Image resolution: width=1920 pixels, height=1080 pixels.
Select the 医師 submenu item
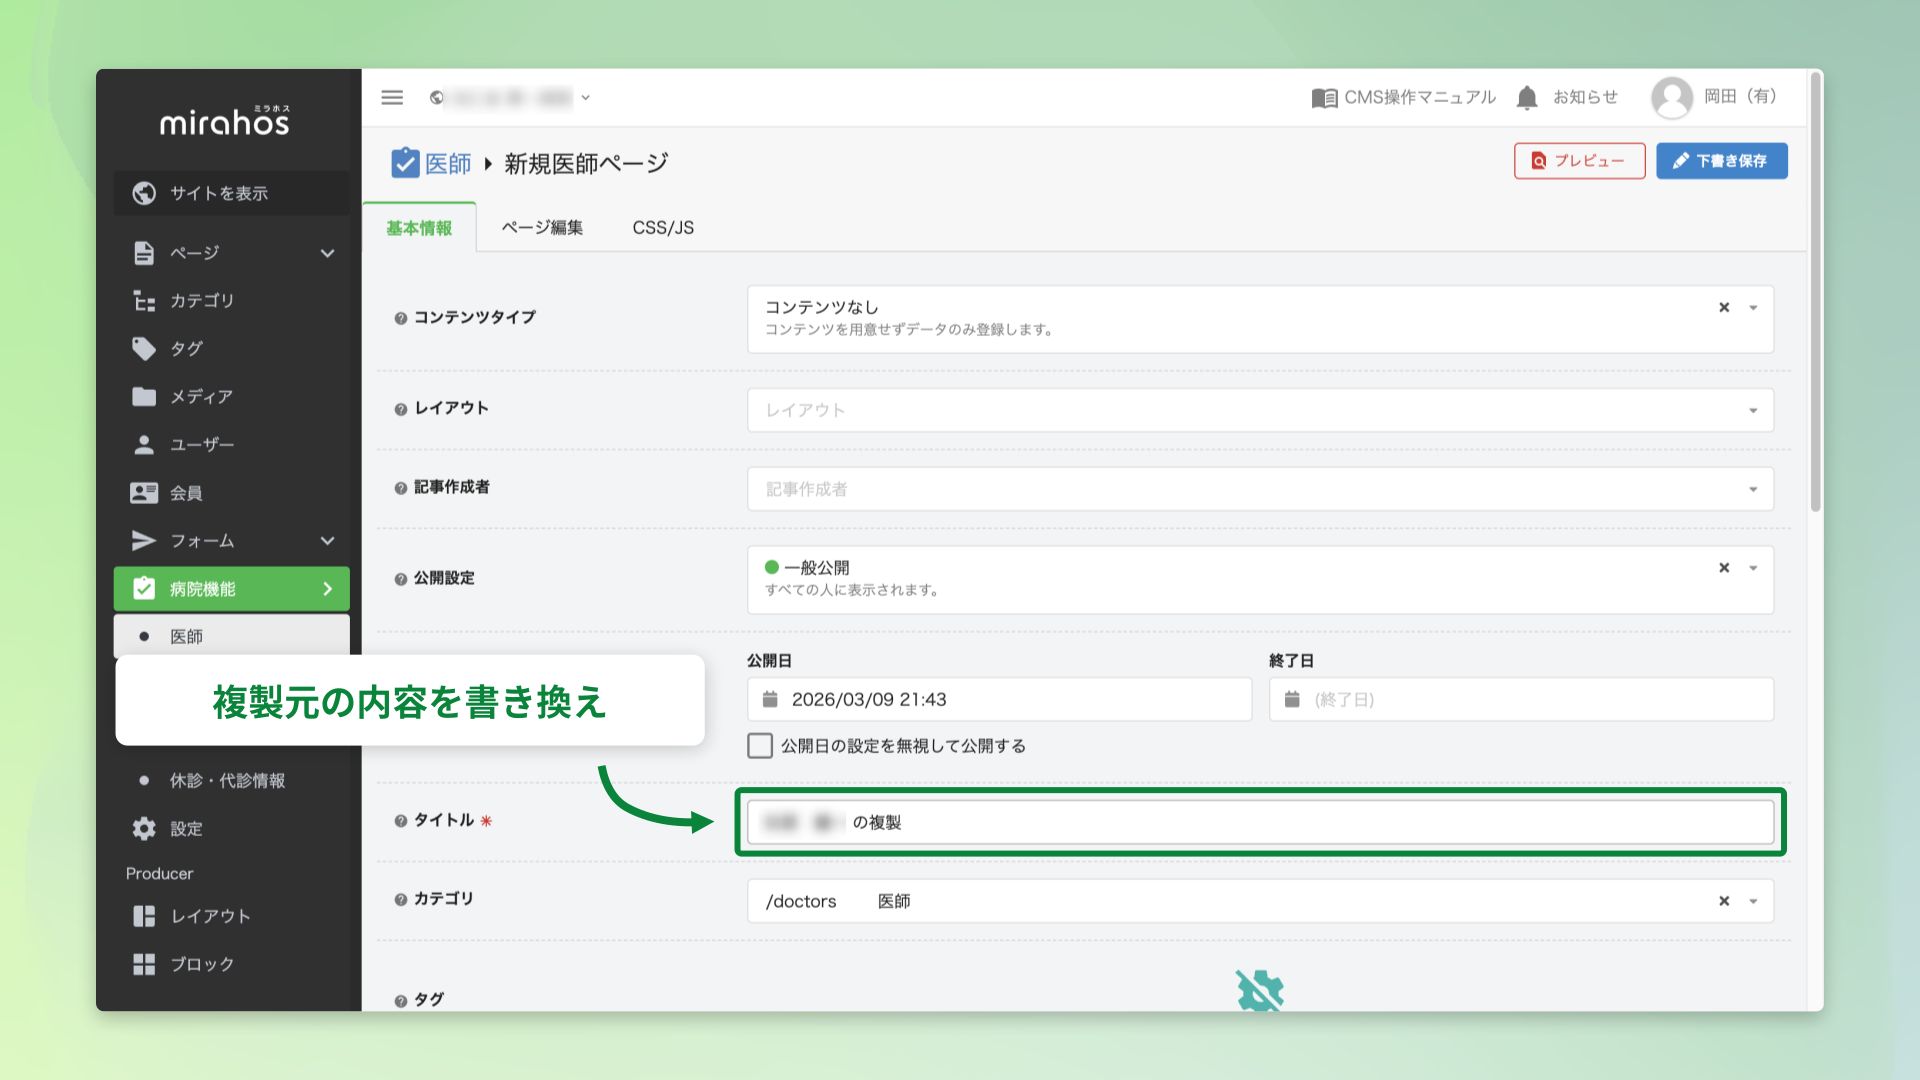[231, 637]
